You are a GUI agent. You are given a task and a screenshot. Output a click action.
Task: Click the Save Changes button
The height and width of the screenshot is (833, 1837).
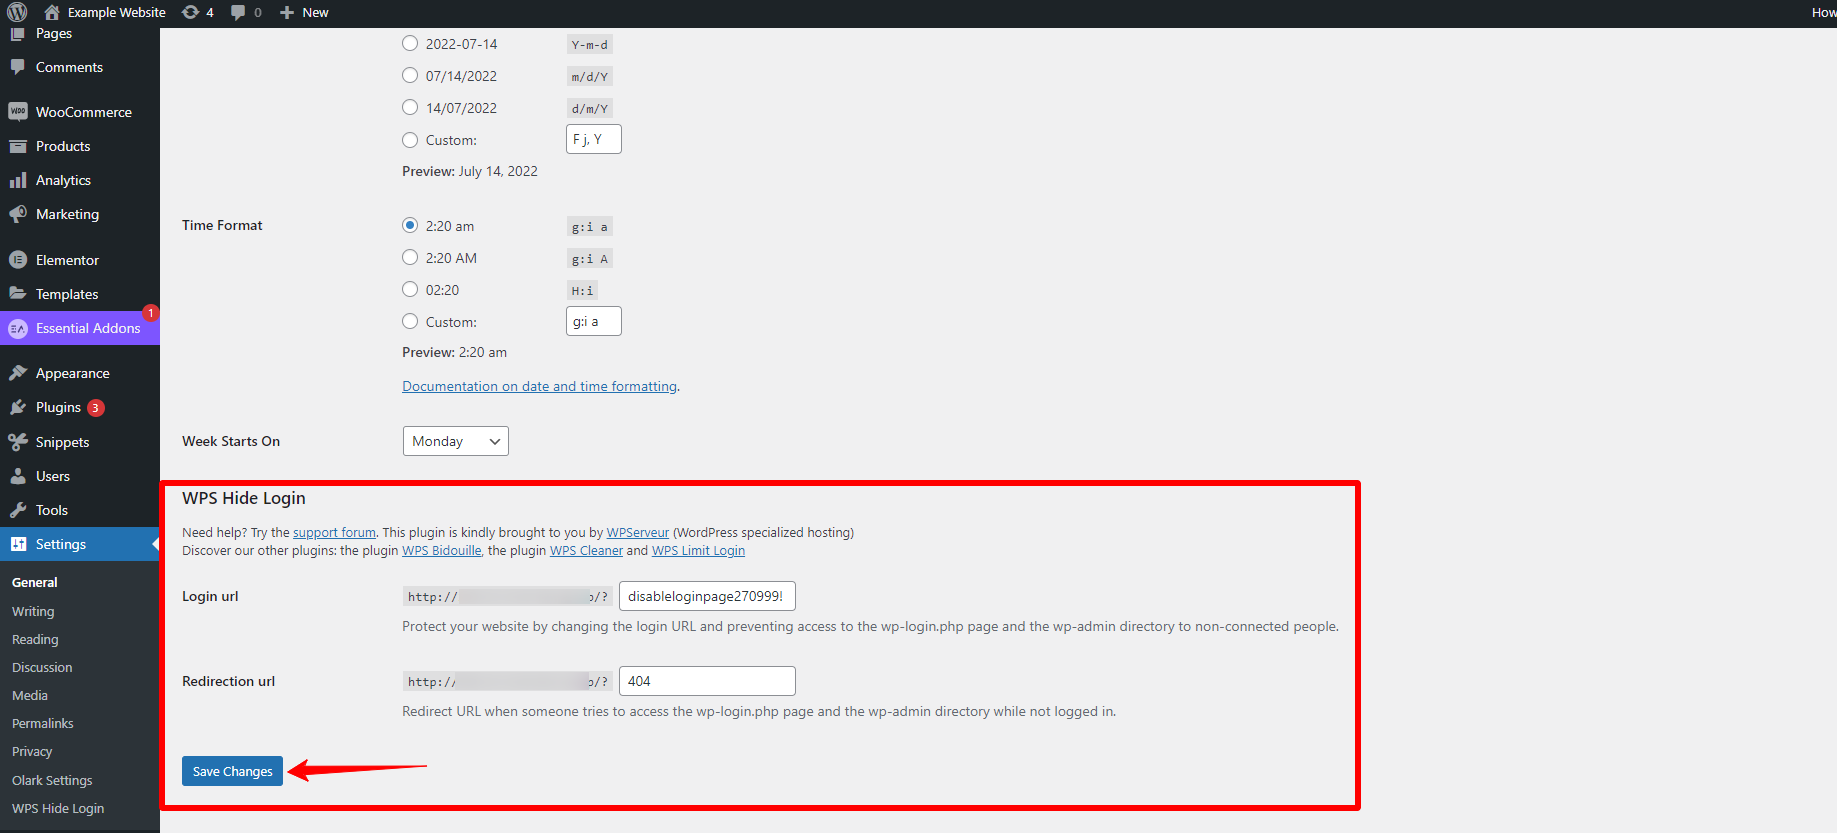coord(232,771)
